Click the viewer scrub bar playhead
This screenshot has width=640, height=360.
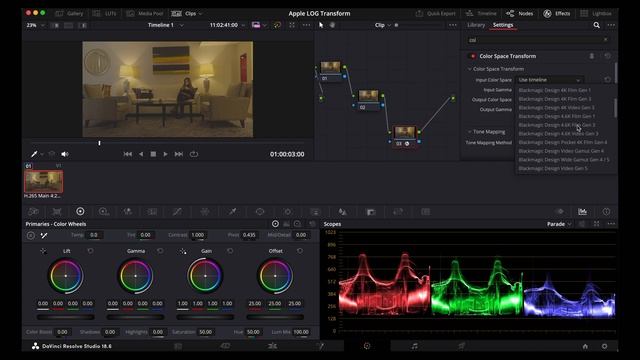point(99,143)
